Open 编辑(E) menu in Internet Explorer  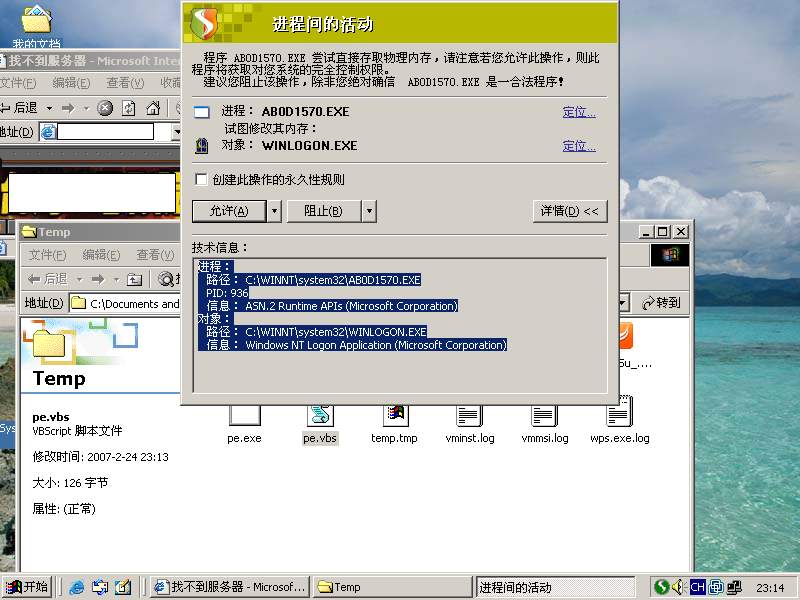tap(71, 83)
